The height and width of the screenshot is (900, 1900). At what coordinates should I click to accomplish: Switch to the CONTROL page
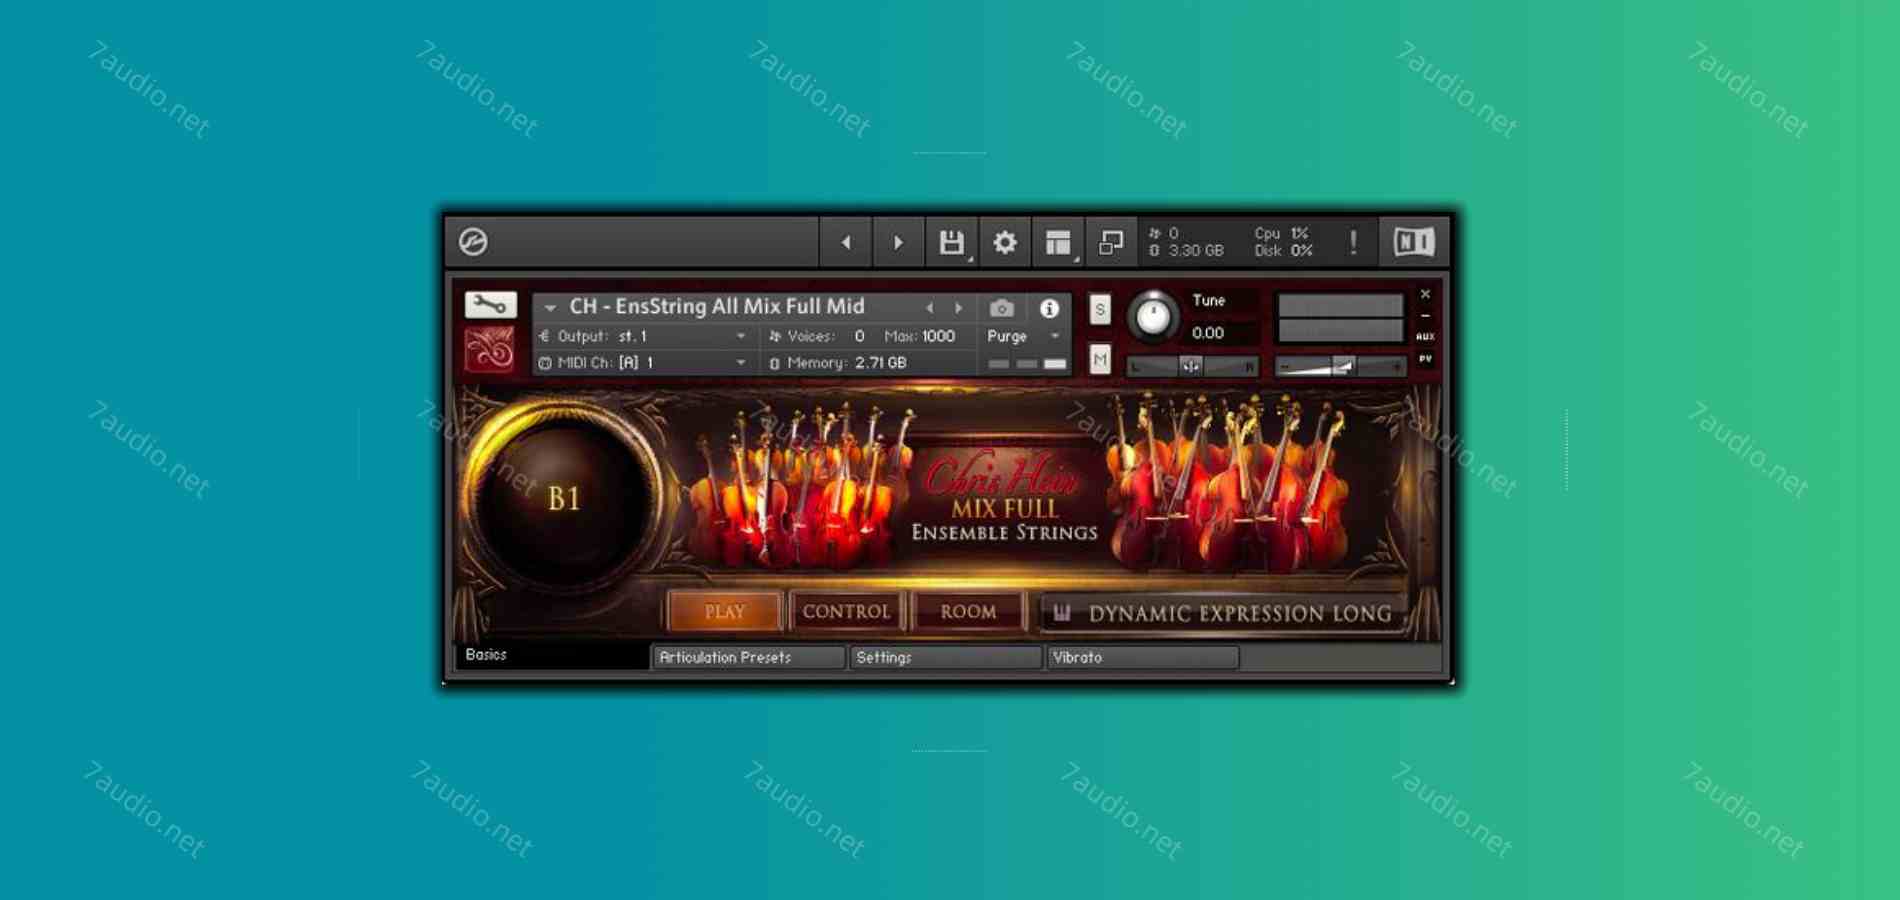846,612
